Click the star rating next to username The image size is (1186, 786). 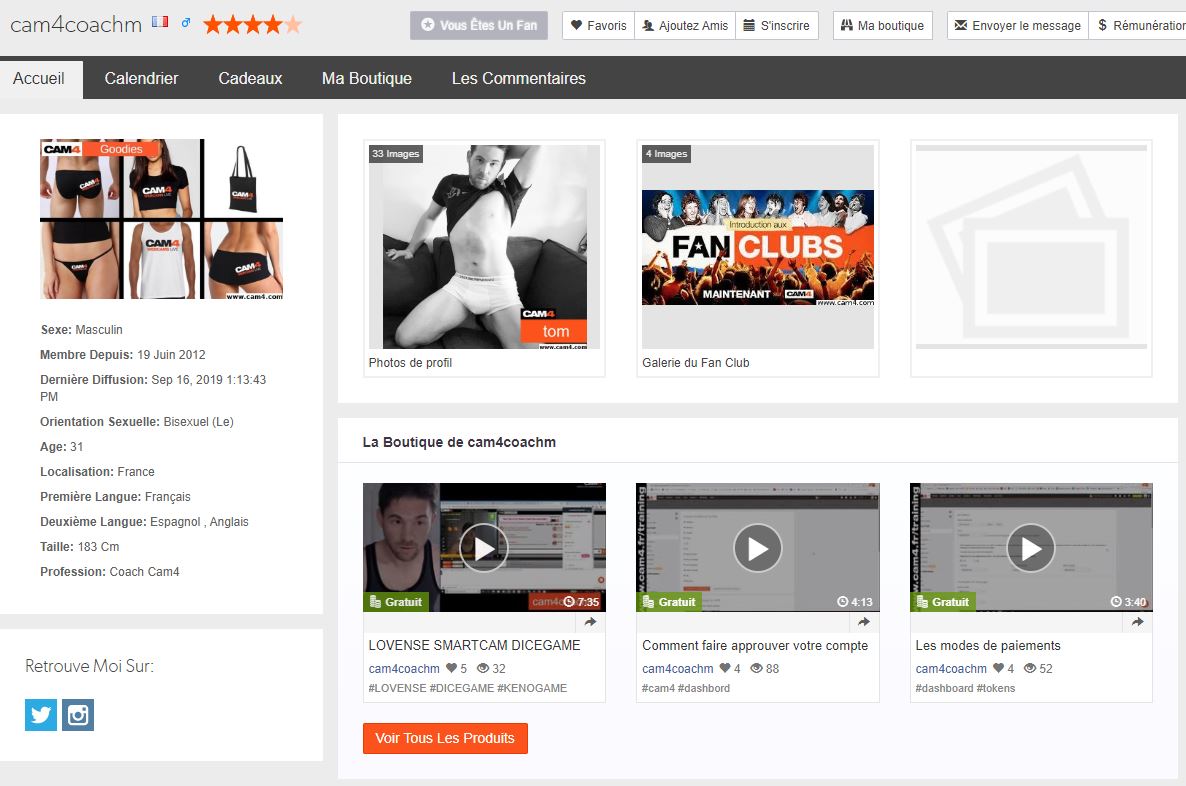[x=252, y=25]
